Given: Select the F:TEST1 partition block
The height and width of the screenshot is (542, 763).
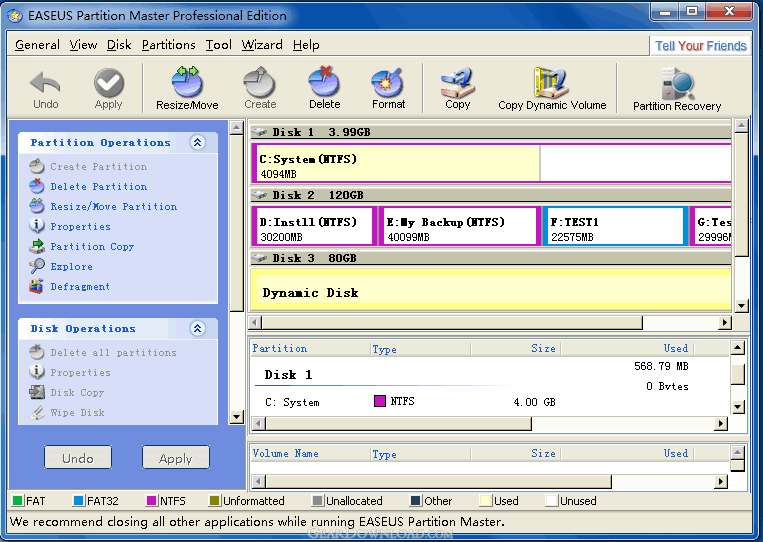Looking at the screenshot, I should tap(615, 226).
